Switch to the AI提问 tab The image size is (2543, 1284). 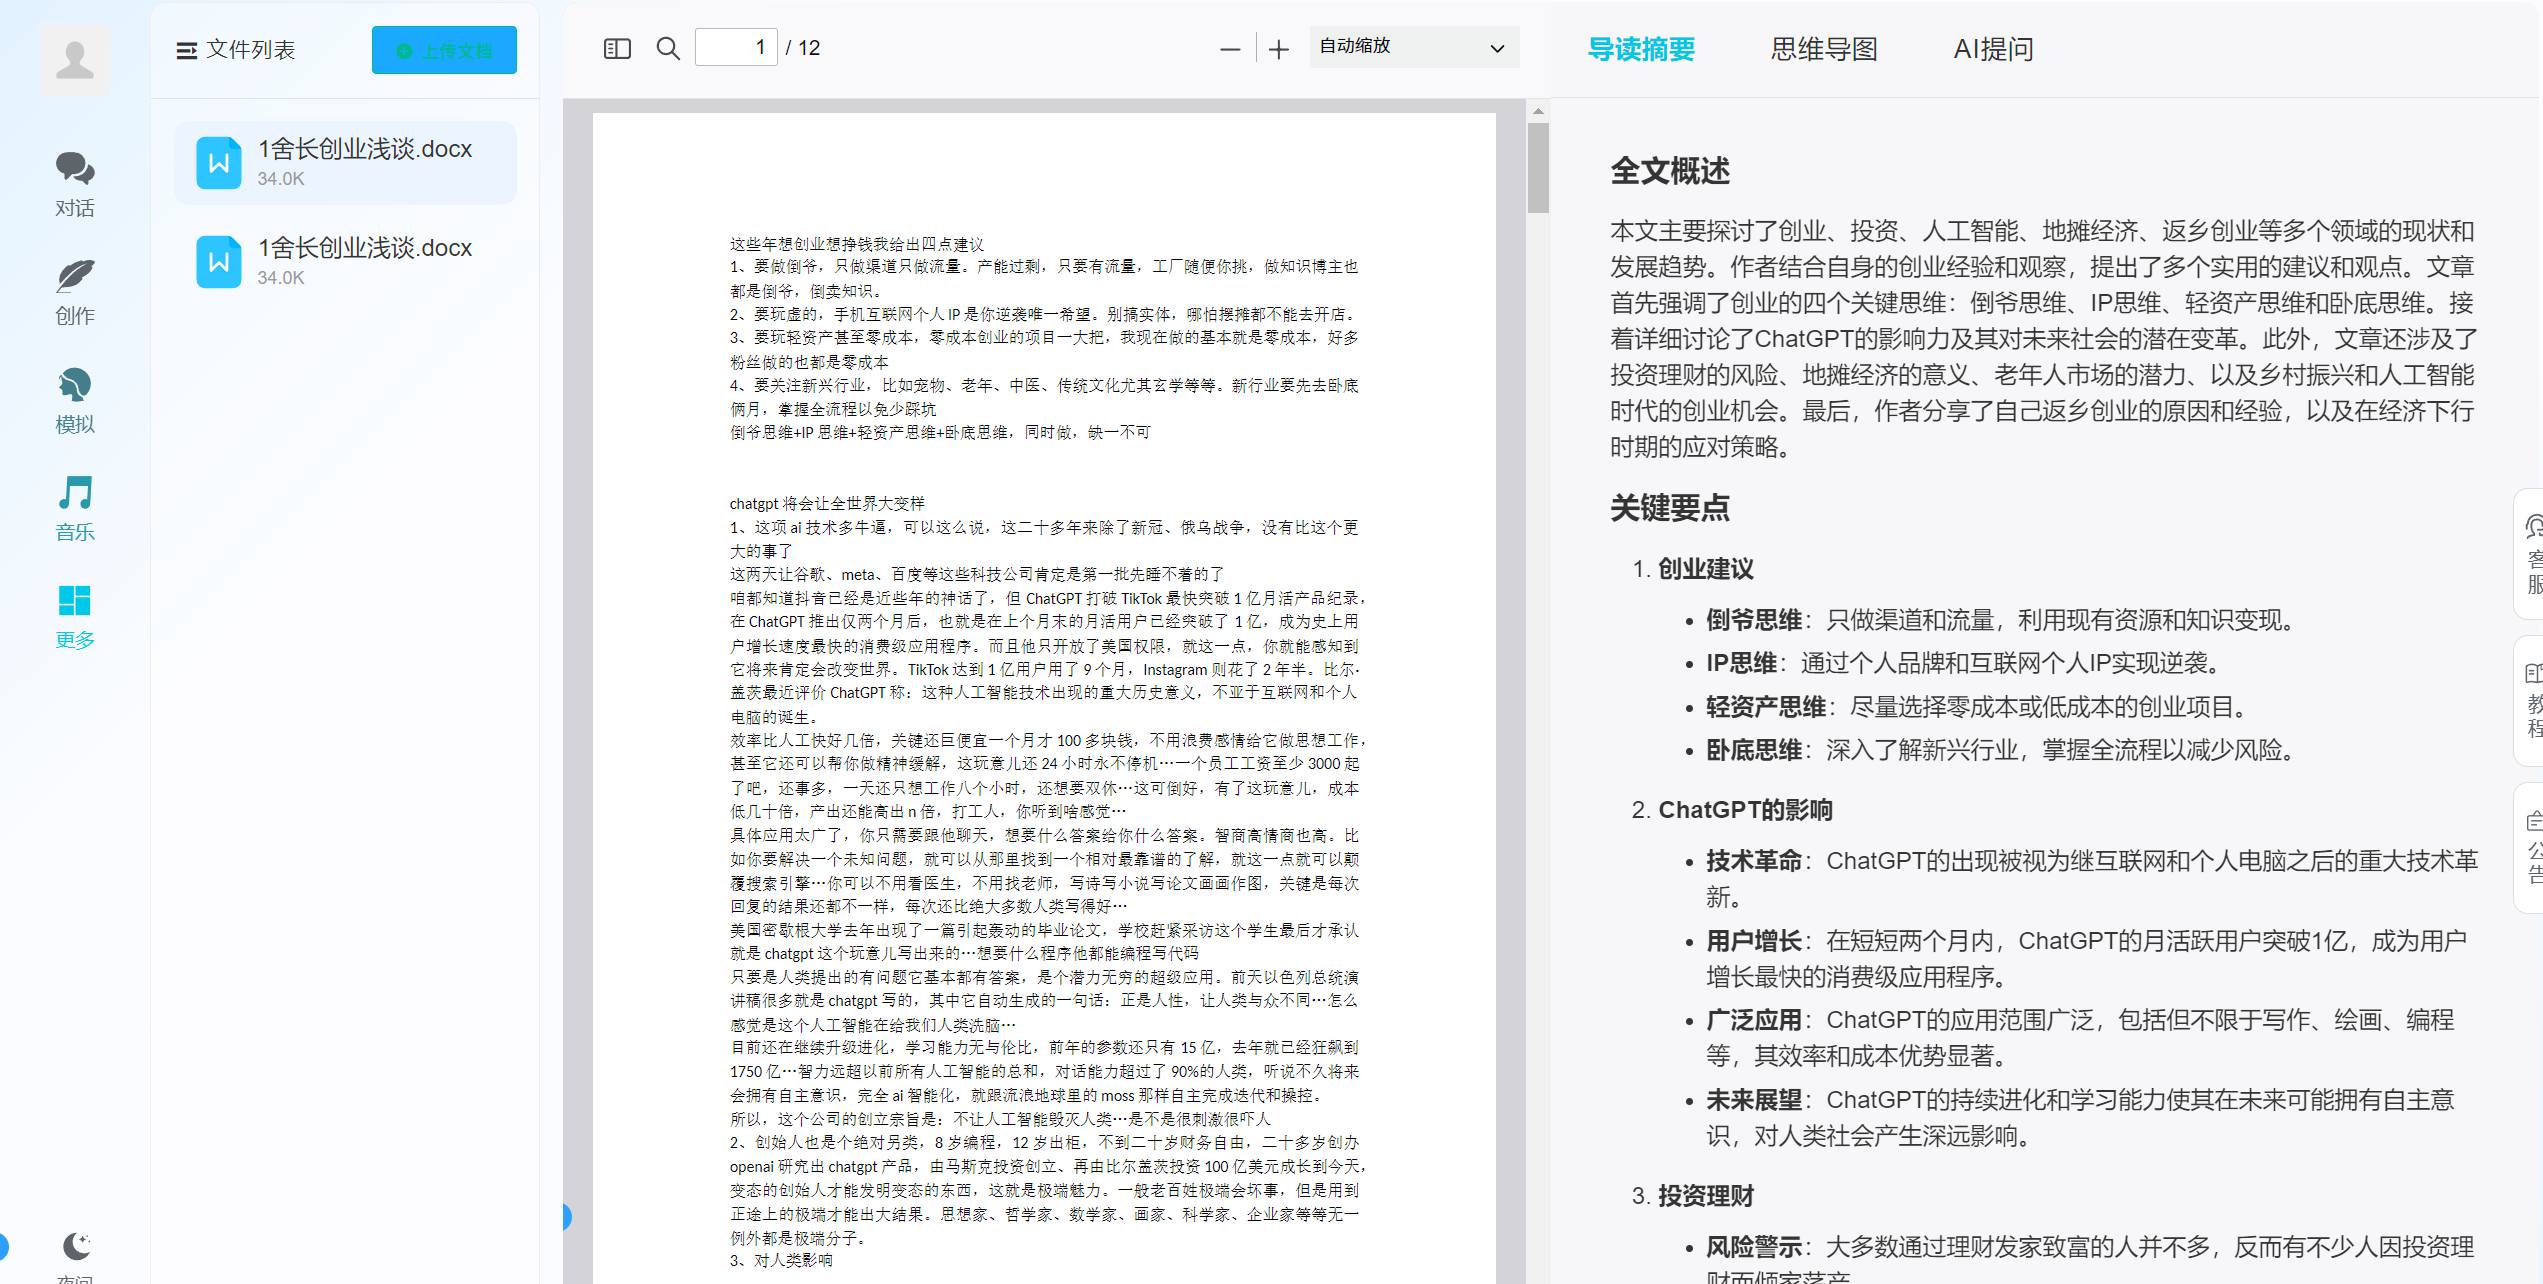tap(1993, 49)
